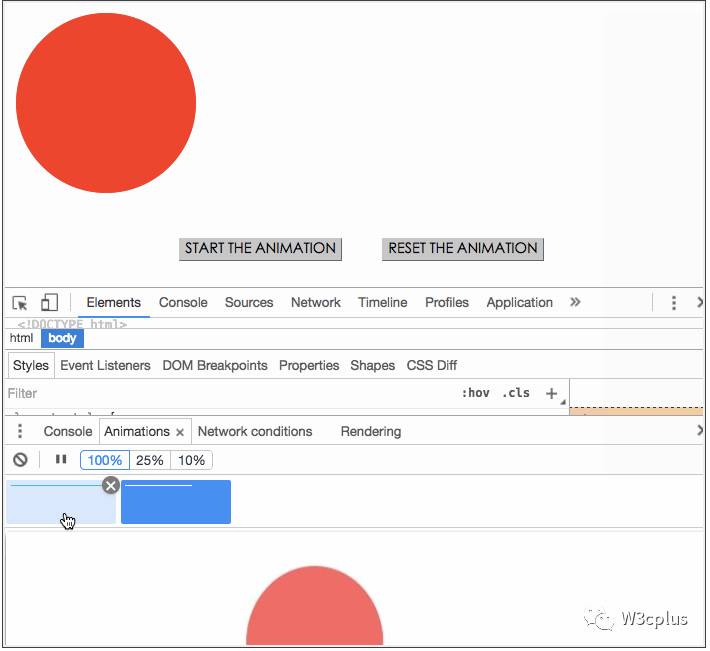The height and width of the screenshot is (651, 710).
Task: Open the Shapes pane
Action: point(373,365)
